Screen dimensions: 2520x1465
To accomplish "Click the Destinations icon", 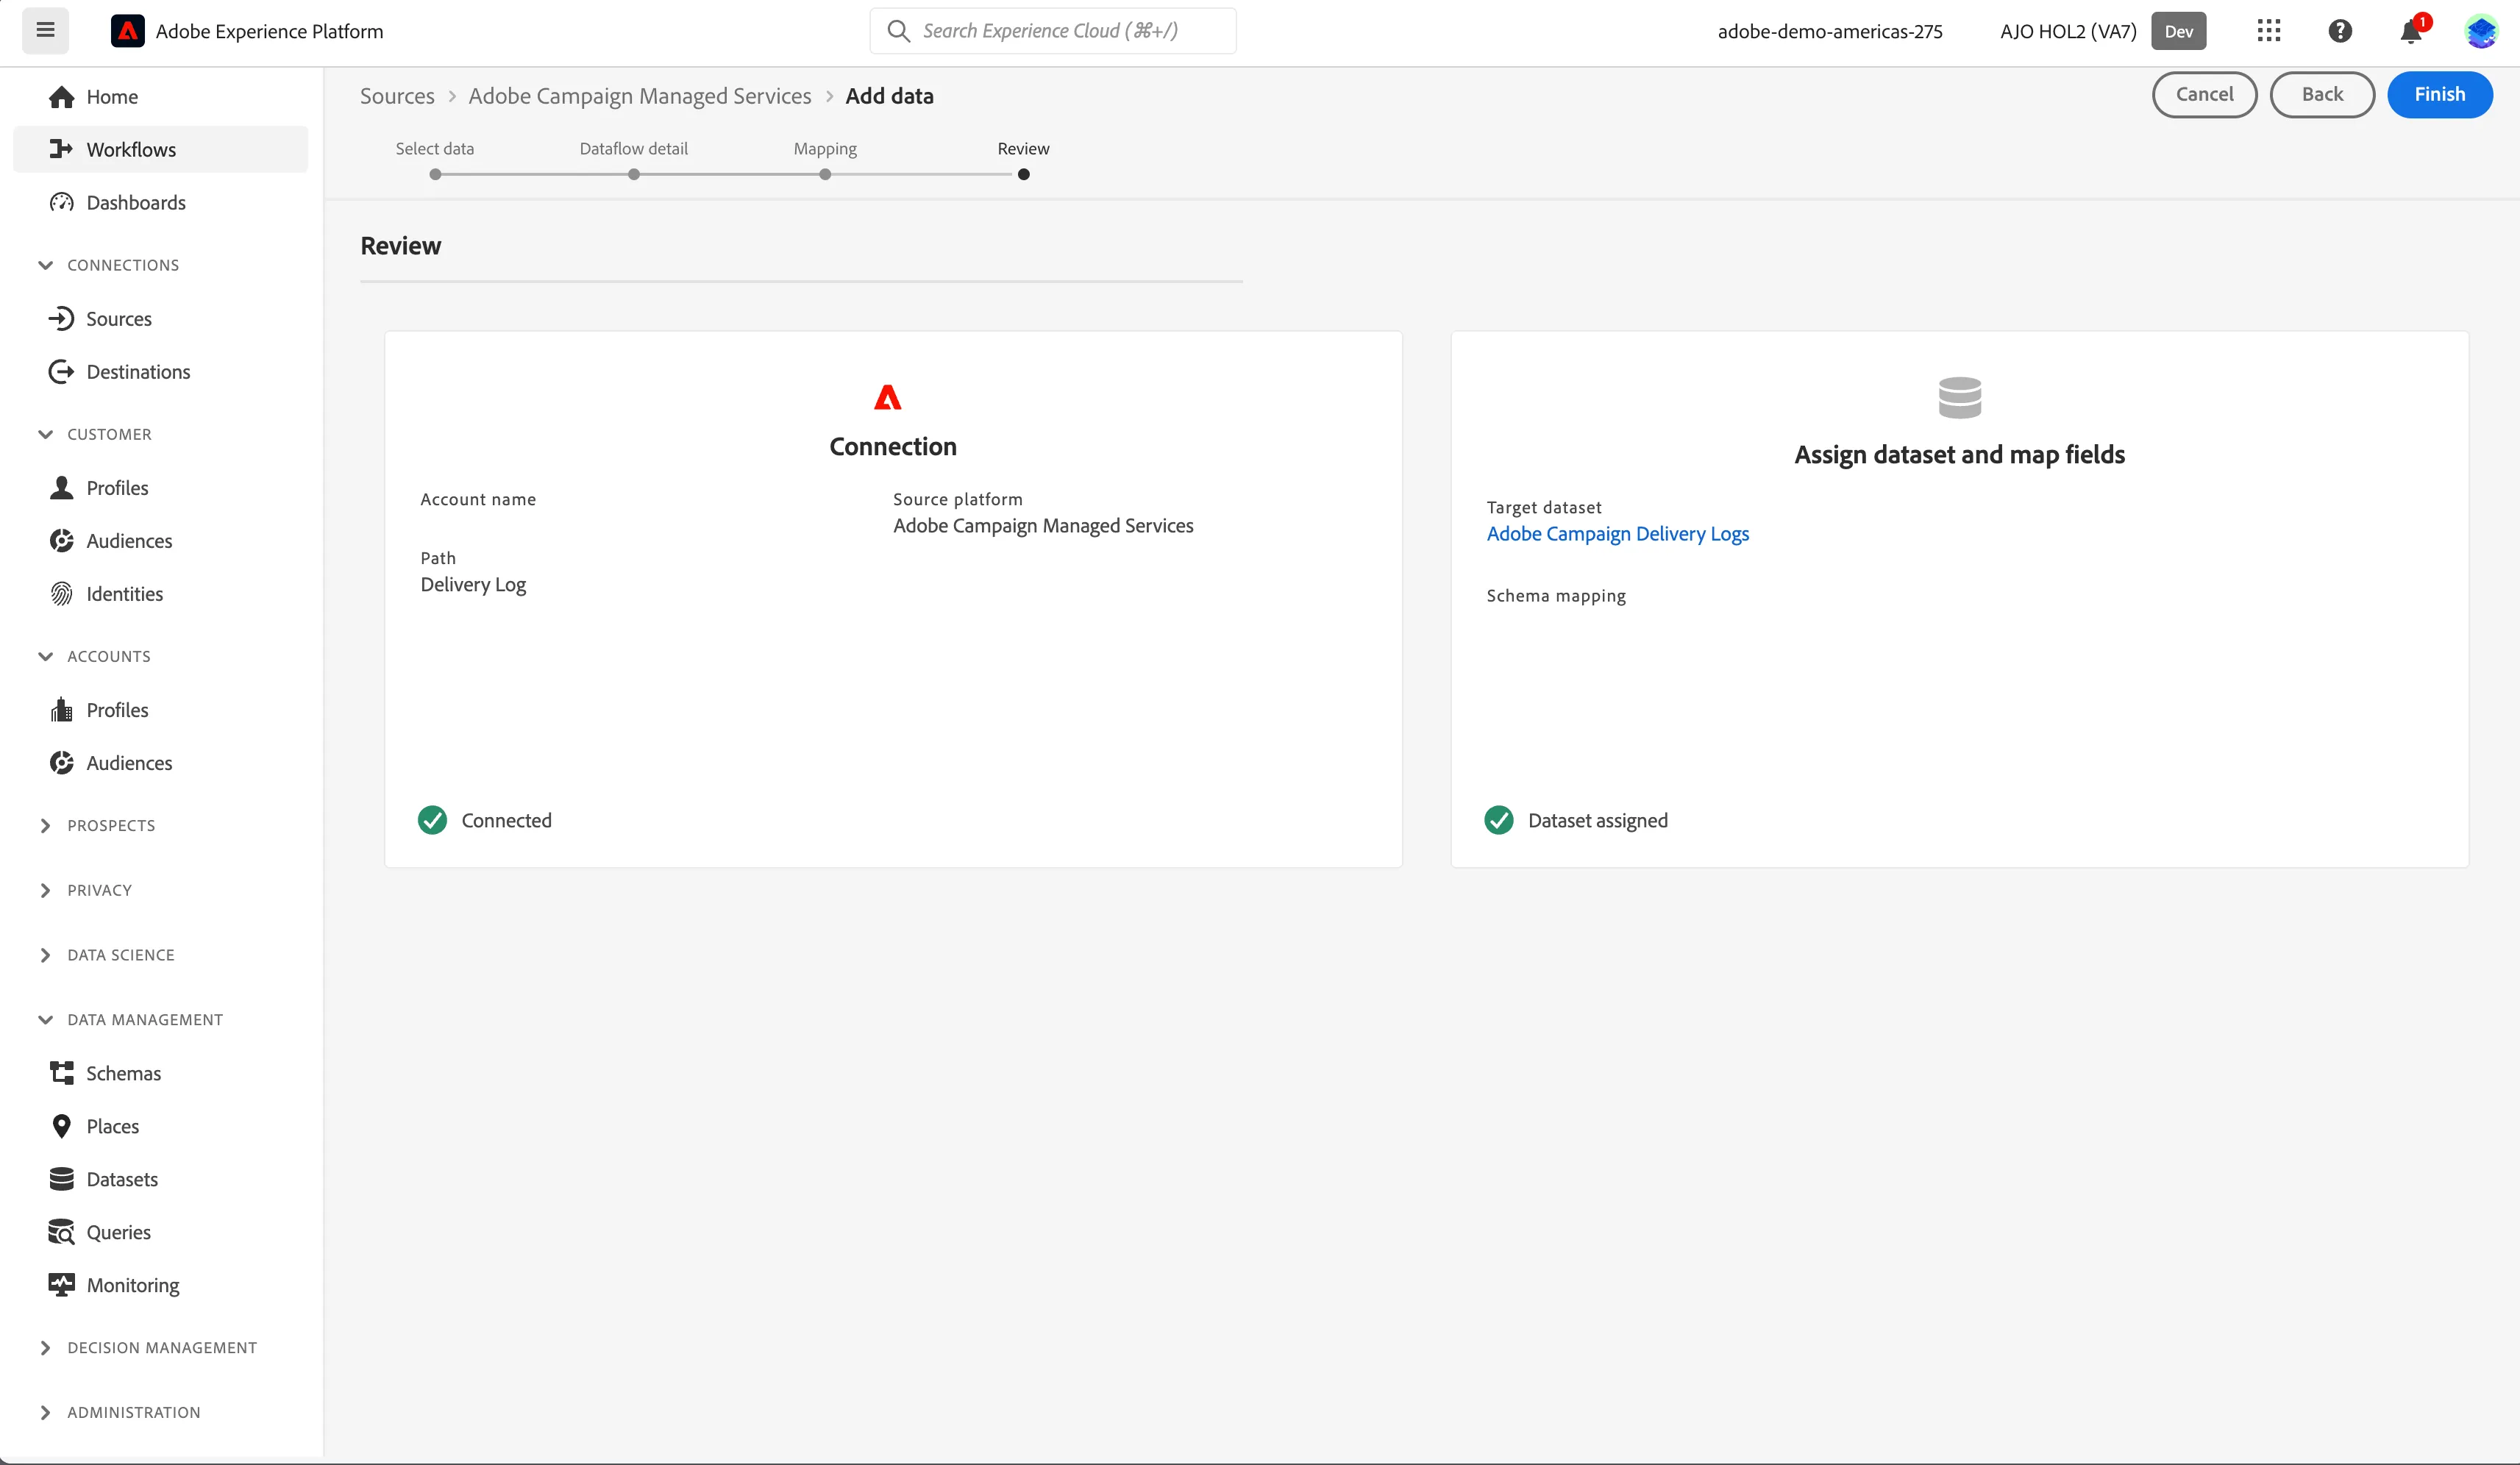I will point(62,372).
